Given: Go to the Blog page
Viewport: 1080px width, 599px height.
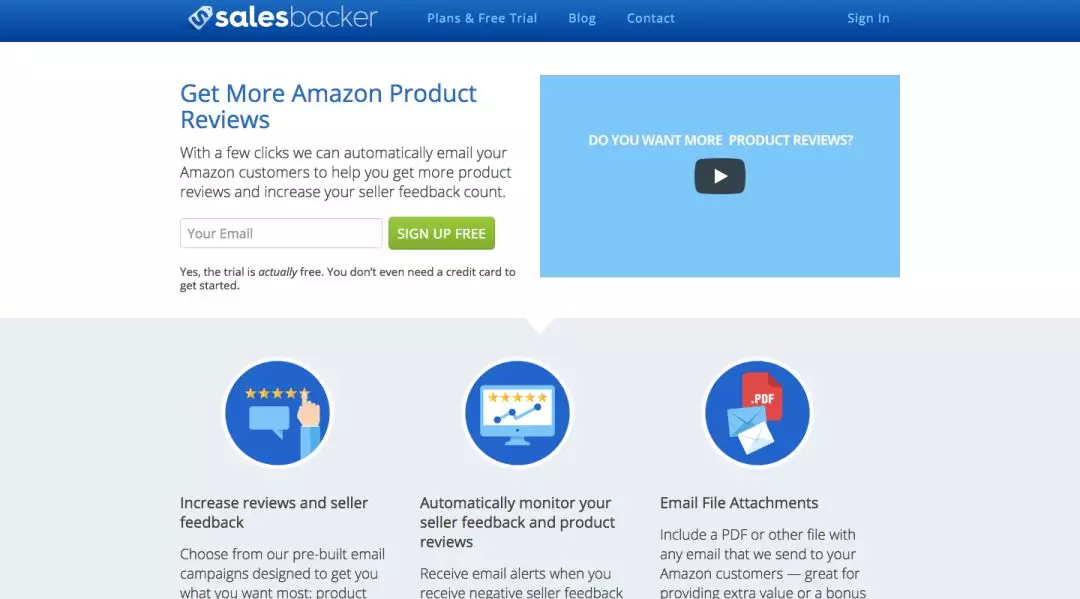Looking at the screenshot, I should tap(581, 19).
